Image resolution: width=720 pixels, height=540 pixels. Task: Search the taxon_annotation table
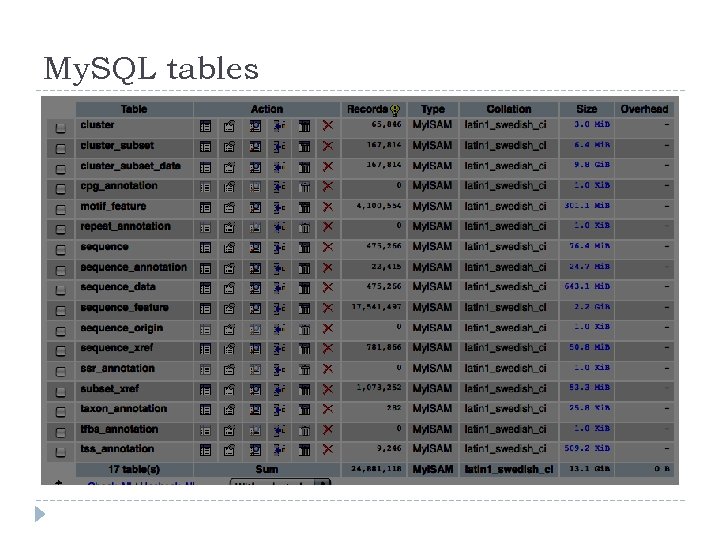tap(255, 410)
